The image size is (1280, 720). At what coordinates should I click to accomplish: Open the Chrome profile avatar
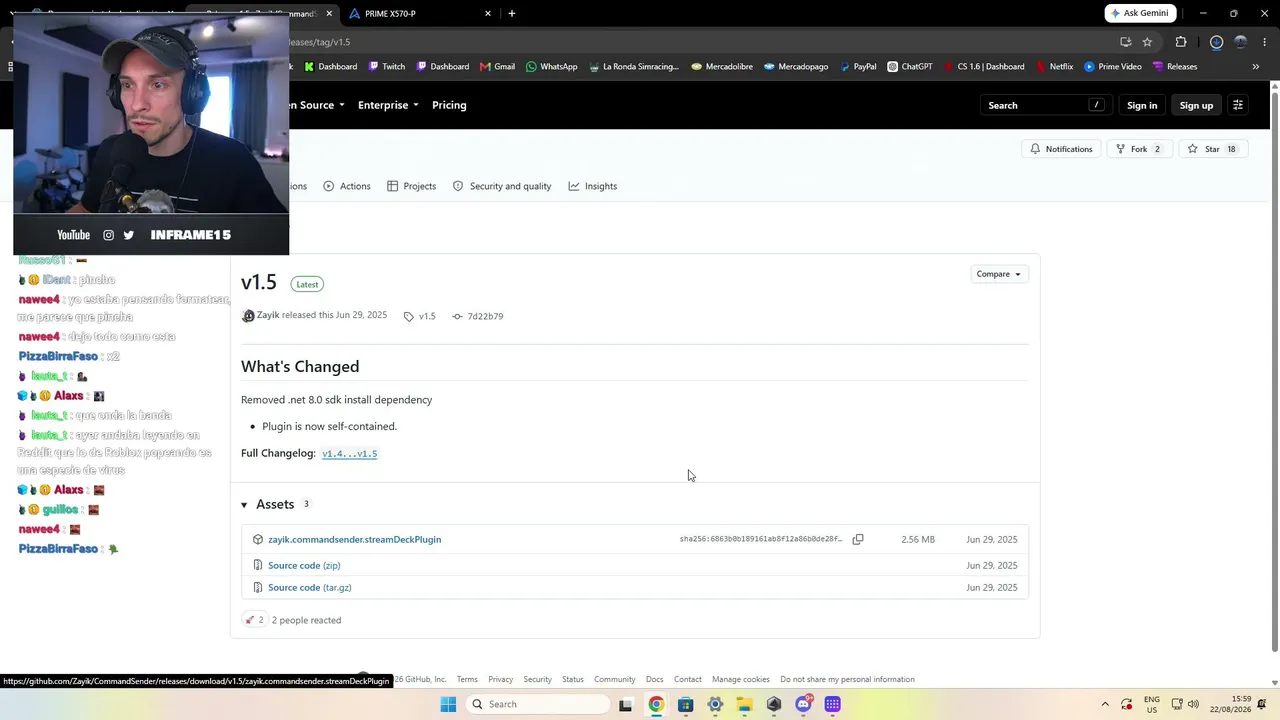(1241, 42)
